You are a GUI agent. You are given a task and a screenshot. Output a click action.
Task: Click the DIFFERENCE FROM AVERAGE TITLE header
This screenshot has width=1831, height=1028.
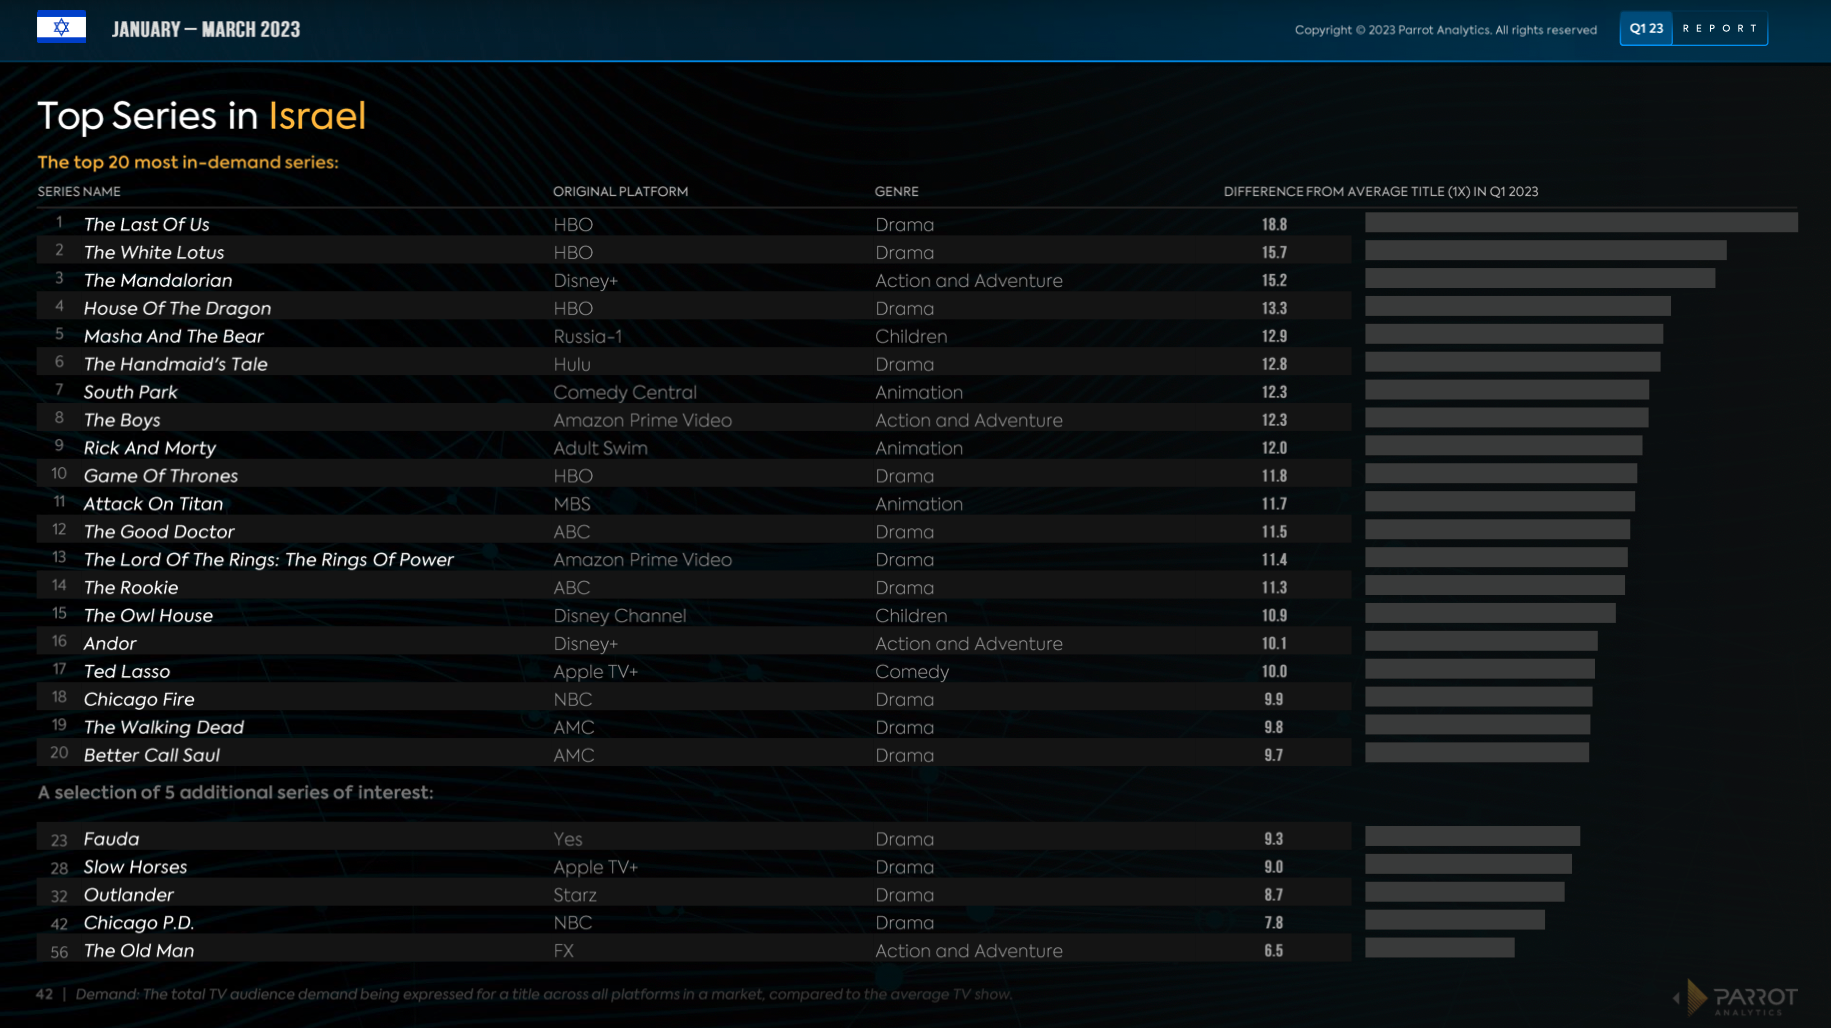[x=1380, y=191]
